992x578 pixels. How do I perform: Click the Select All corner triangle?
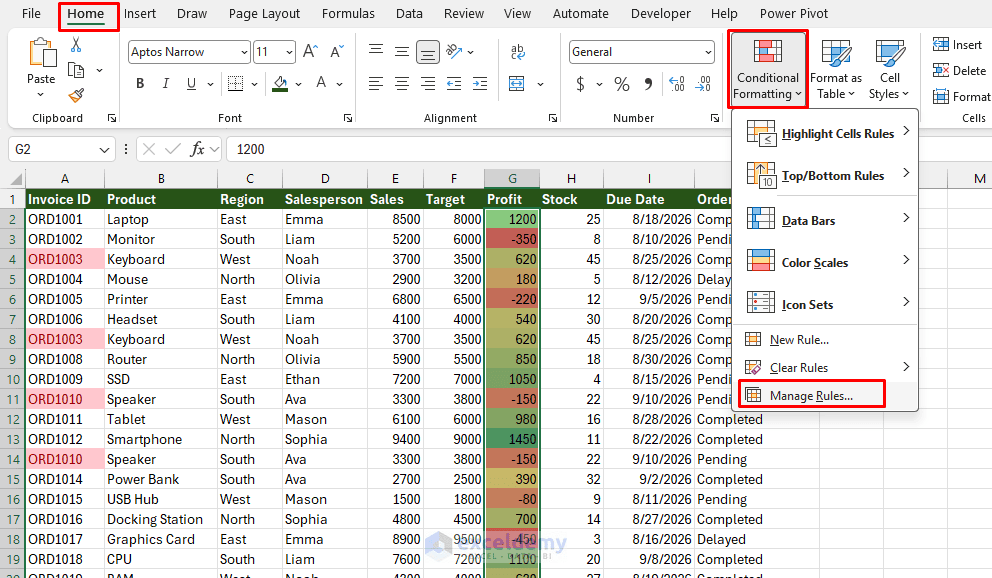[x=14, y=179]
